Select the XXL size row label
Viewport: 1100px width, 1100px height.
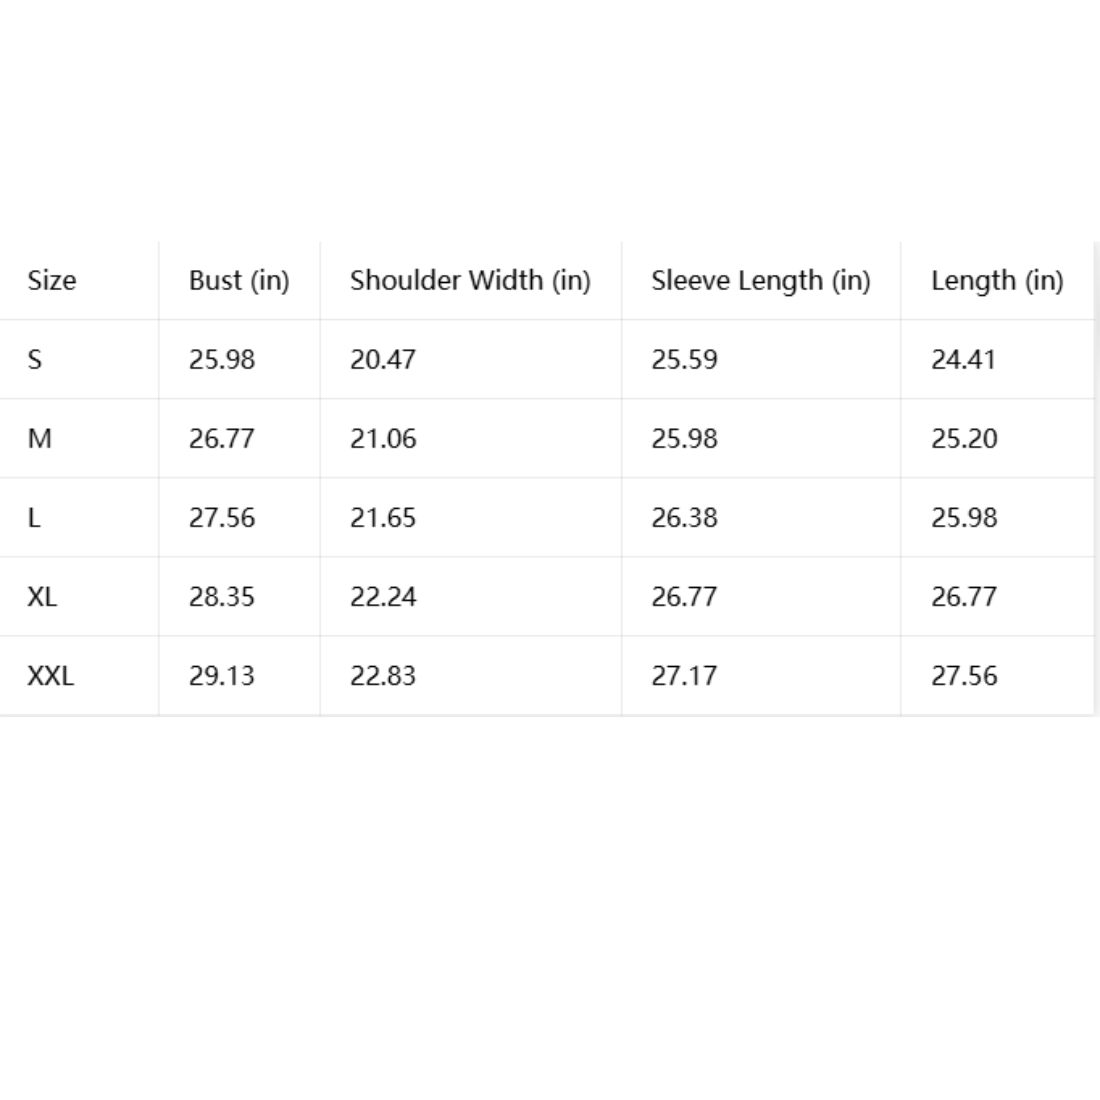51,676
